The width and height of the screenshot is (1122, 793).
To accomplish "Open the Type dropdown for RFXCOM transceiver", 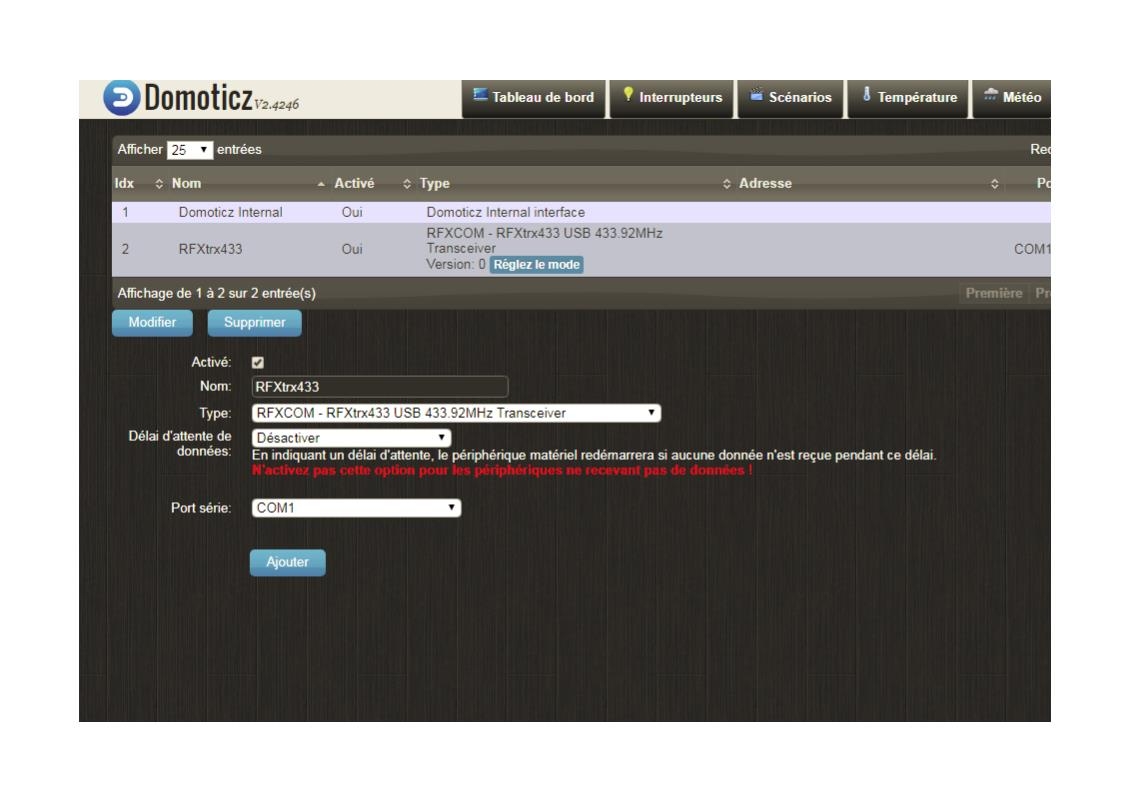I will coord(456,413).
